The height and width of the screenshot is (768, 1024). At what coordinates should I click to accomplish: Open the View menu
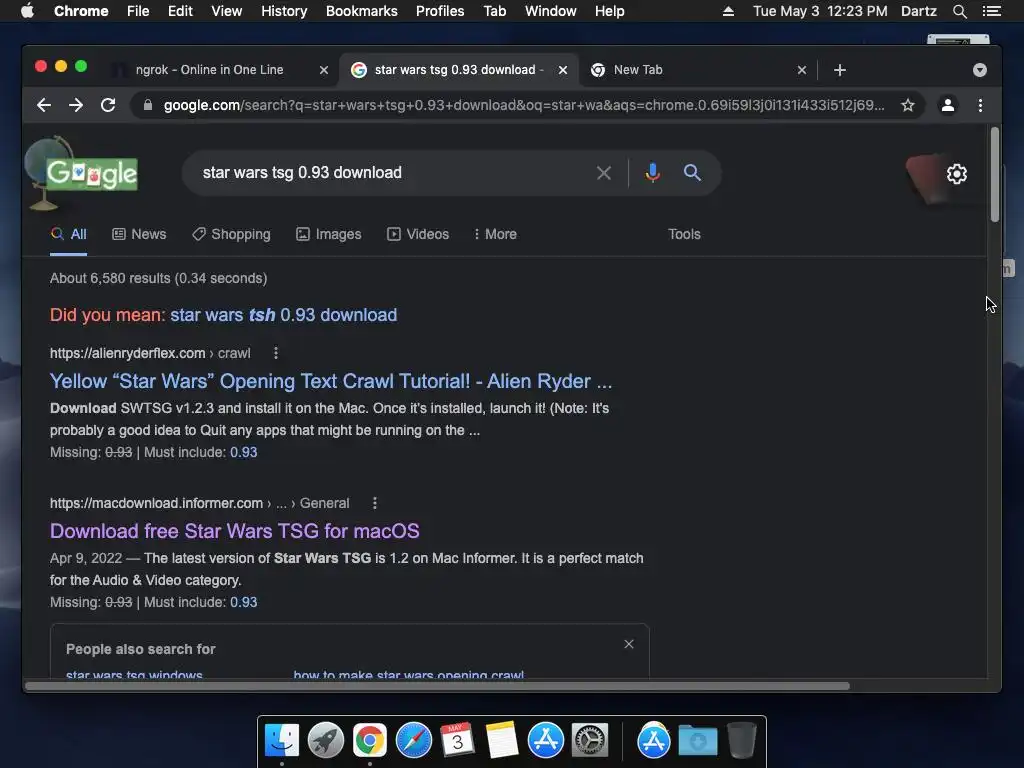pyautogui.click(x=227, y=11)
